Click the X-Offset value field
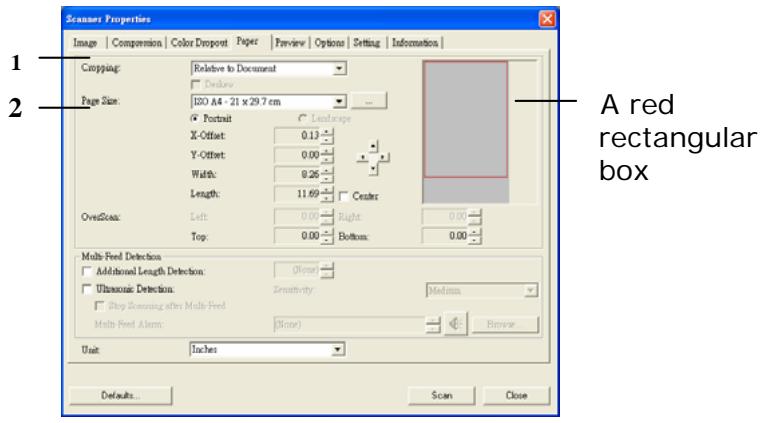Image resolution: width=762 pixels, height=423 pixels. [297, 136]
